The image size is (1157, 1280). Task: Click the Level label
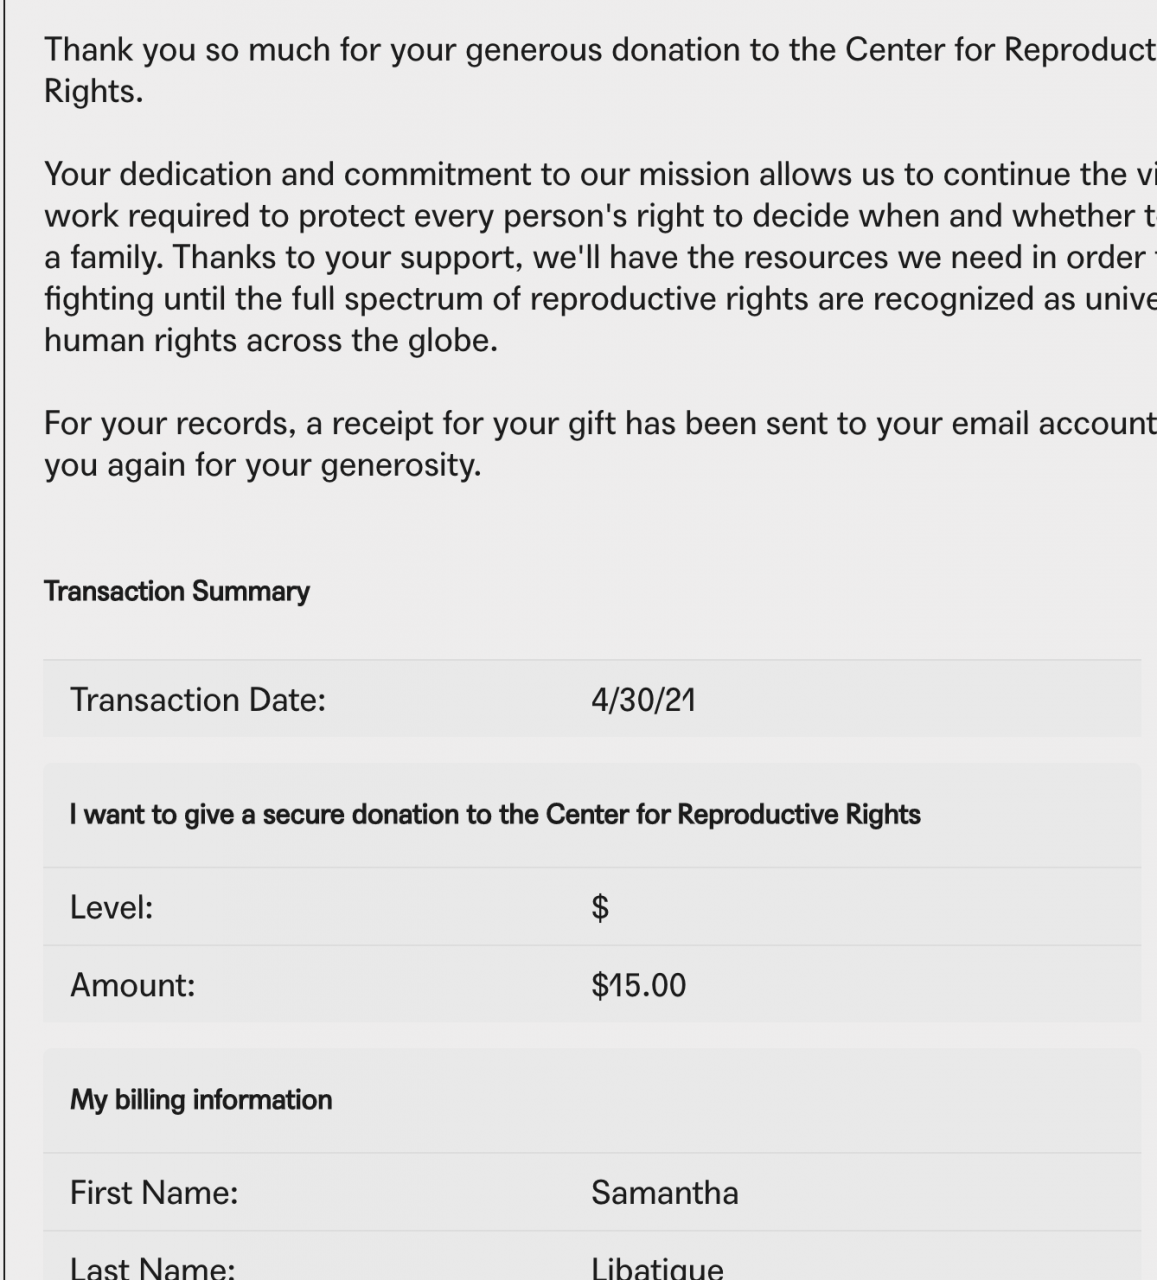(111, 908)
